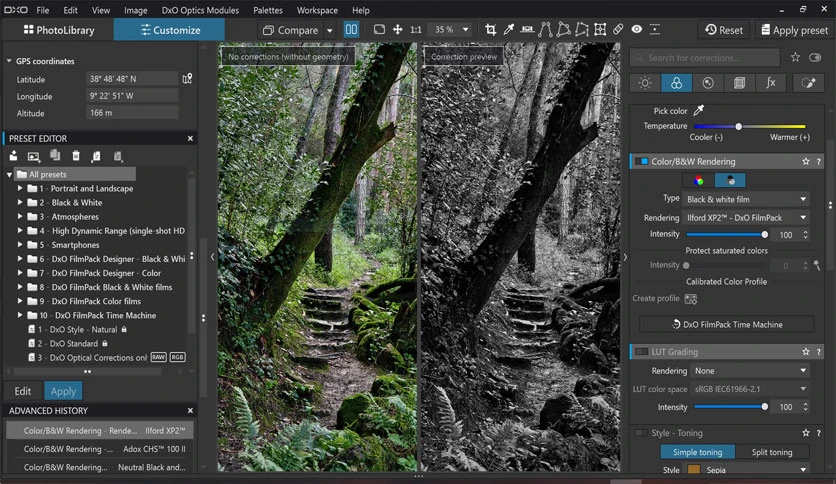This screenshot has width=836, height=484.
Task: Open the DxO Optics Modules menu
Action: [200, 10]
